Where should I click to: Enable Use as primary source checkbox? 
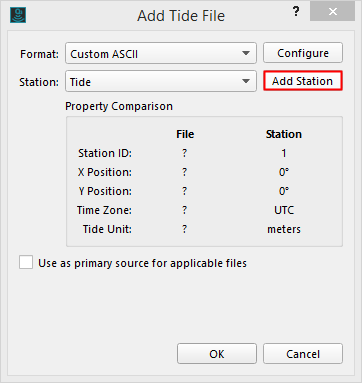point(26,262)
